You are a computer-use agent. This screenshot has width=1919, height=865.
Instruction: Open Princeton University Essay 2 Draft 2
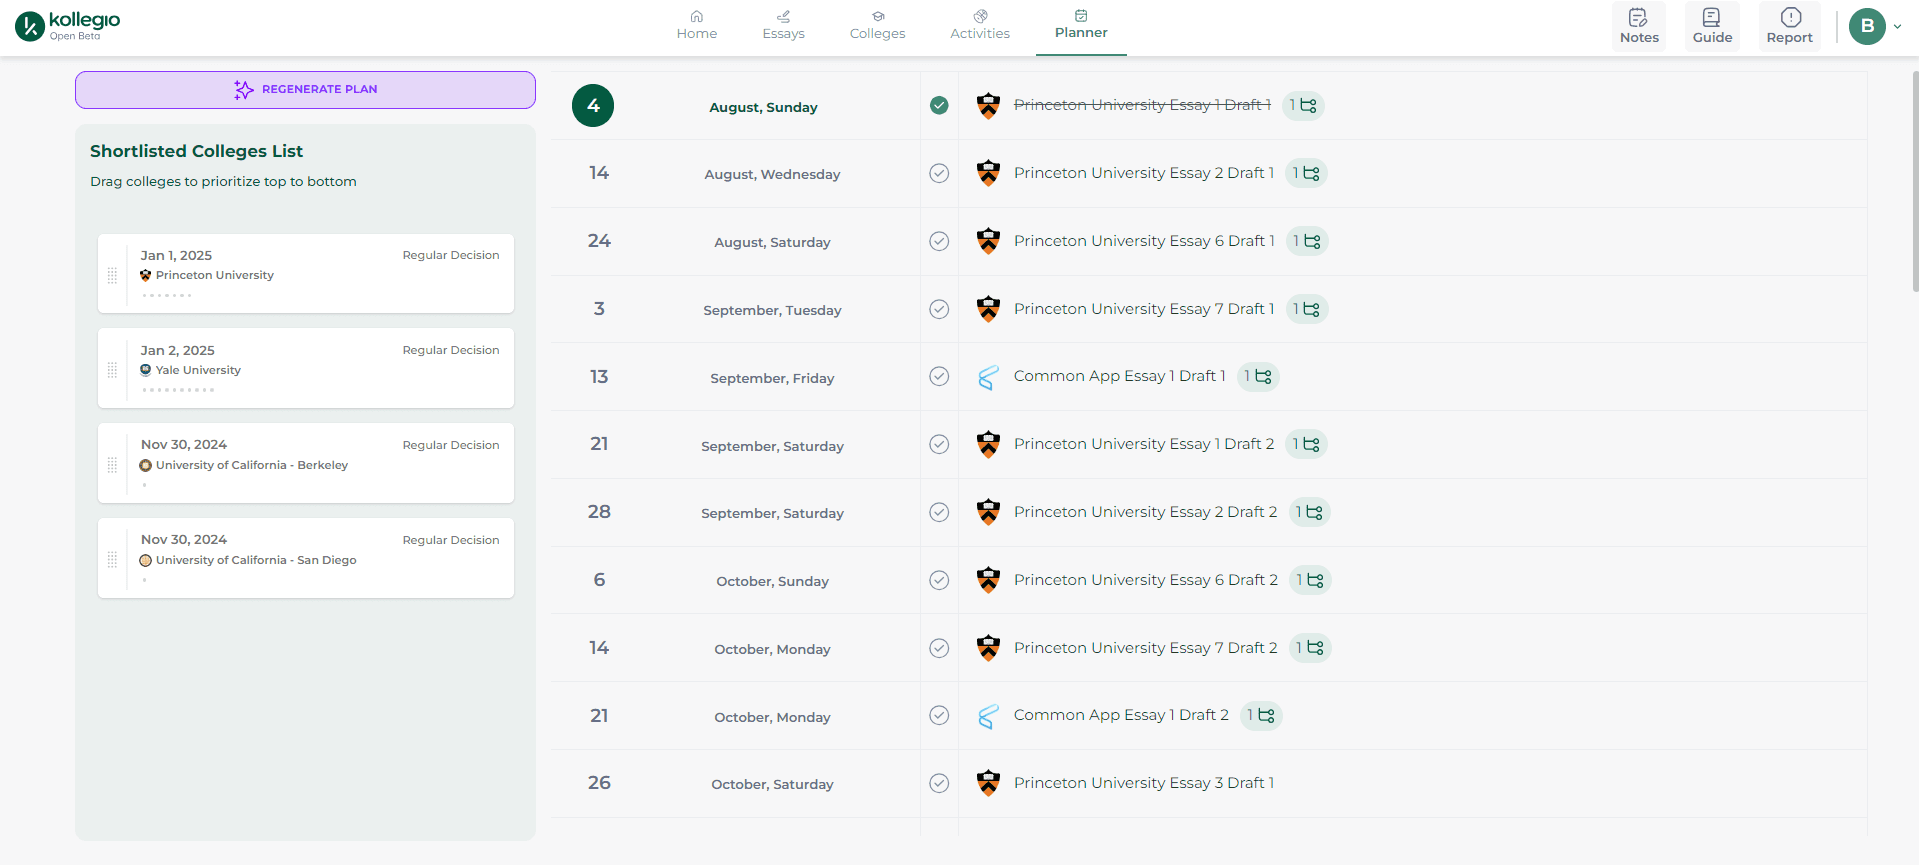[1146, 512]
